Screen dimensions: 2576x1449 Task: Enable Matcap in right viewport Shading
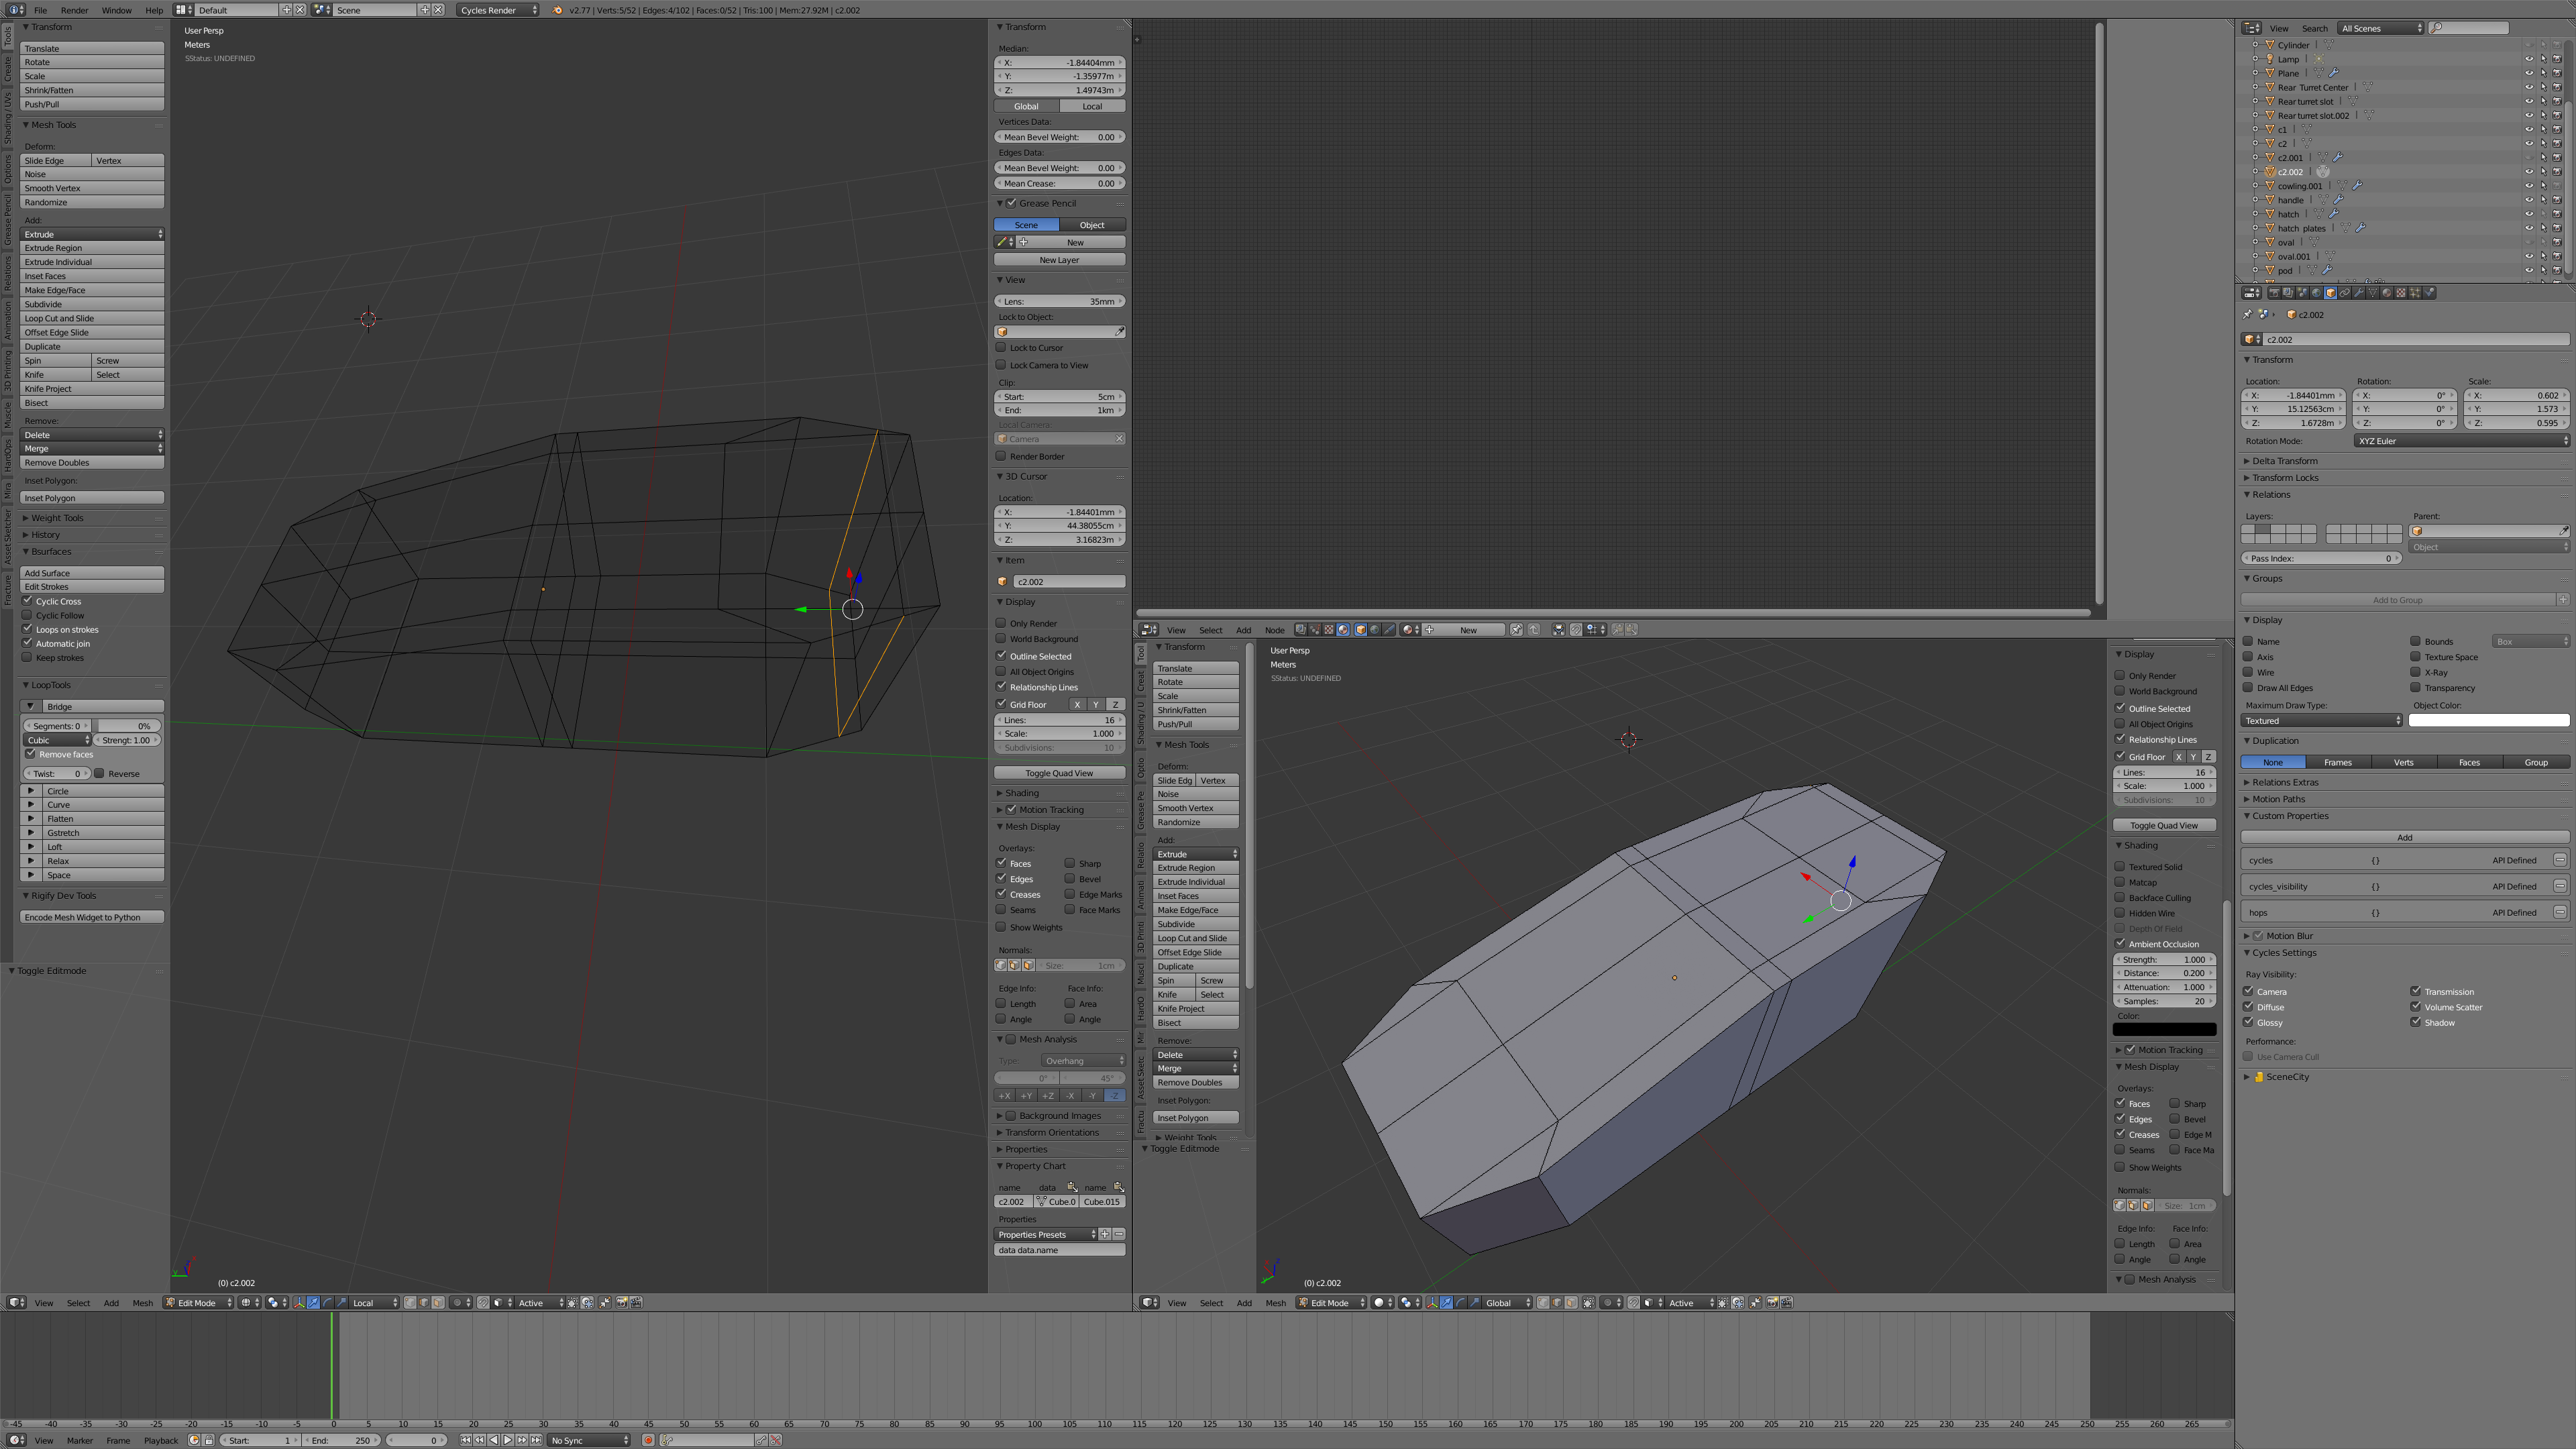[2120, 881]
